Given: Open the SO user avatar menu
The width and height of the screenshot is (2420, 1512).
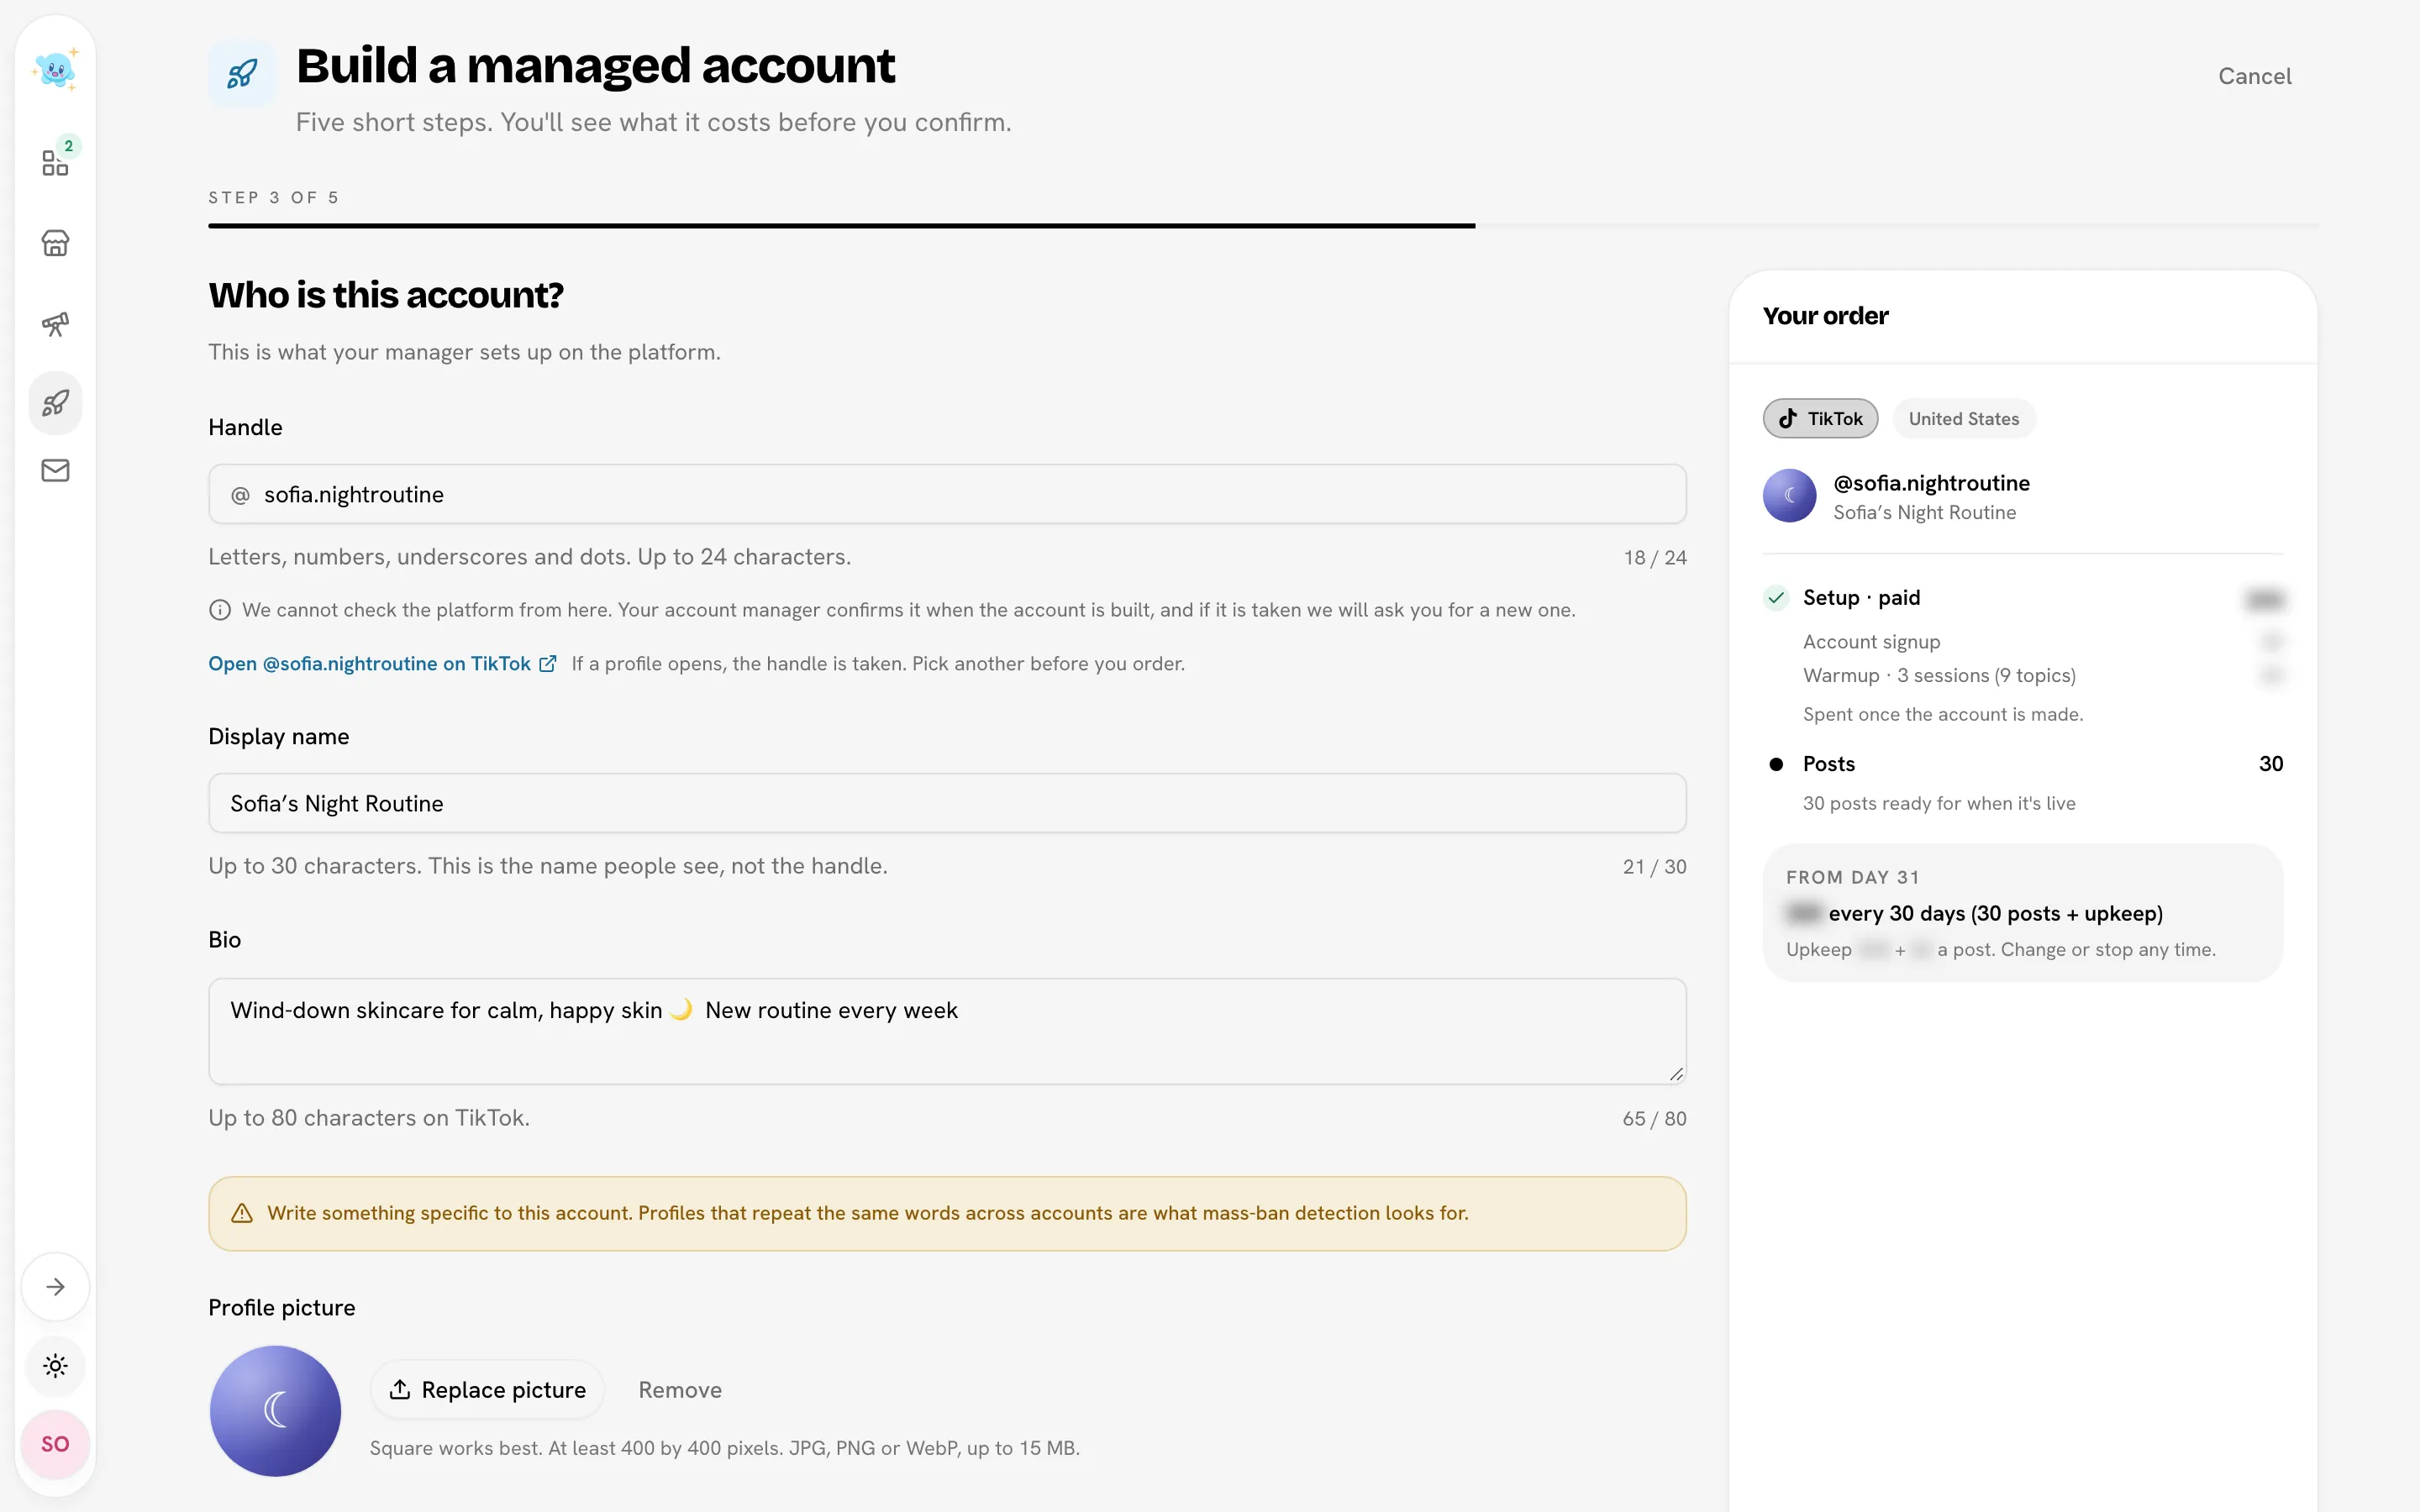Looking at the screenshot, I should click(55, 1444).
